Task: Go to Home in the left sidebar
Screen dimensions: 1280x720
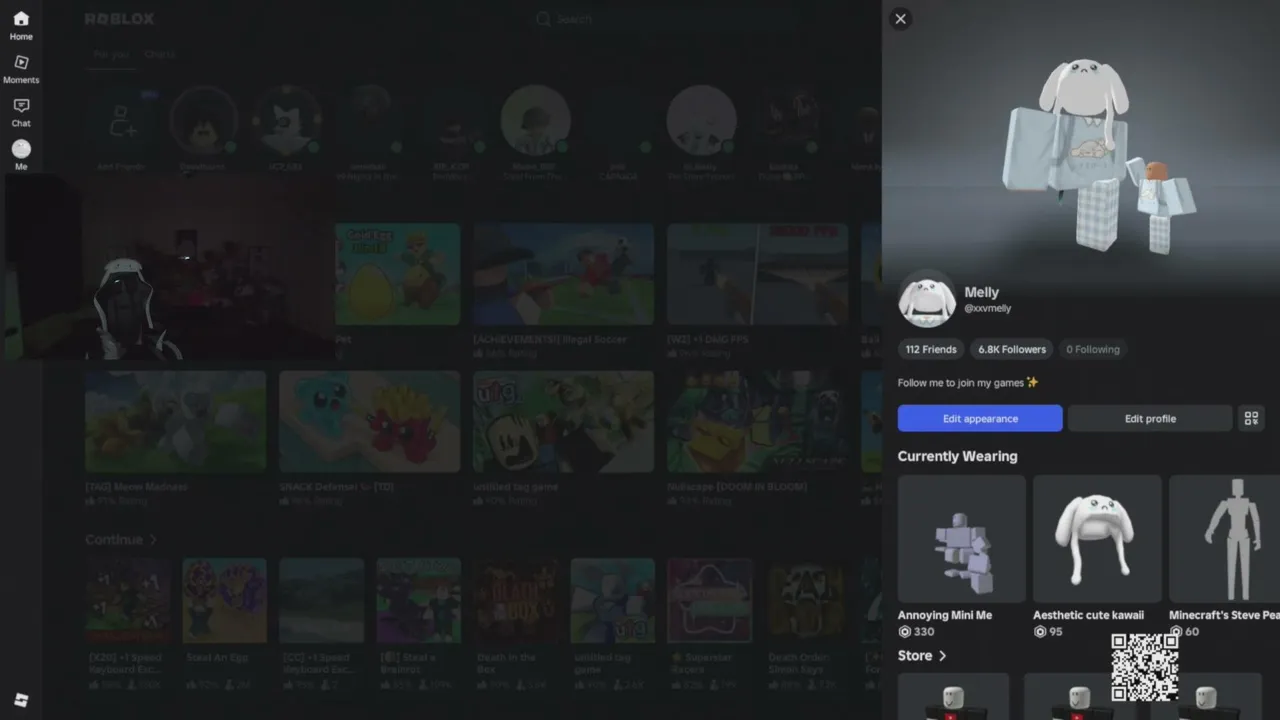Action: tap(21, 25)
